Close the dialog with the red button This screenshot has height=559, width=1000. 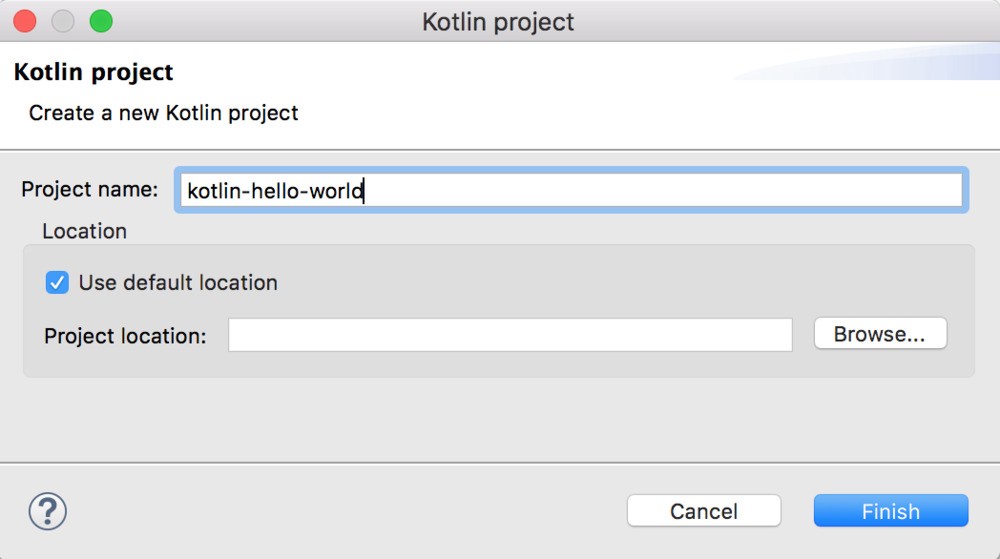pyautogui.click(x=25, y=21)
